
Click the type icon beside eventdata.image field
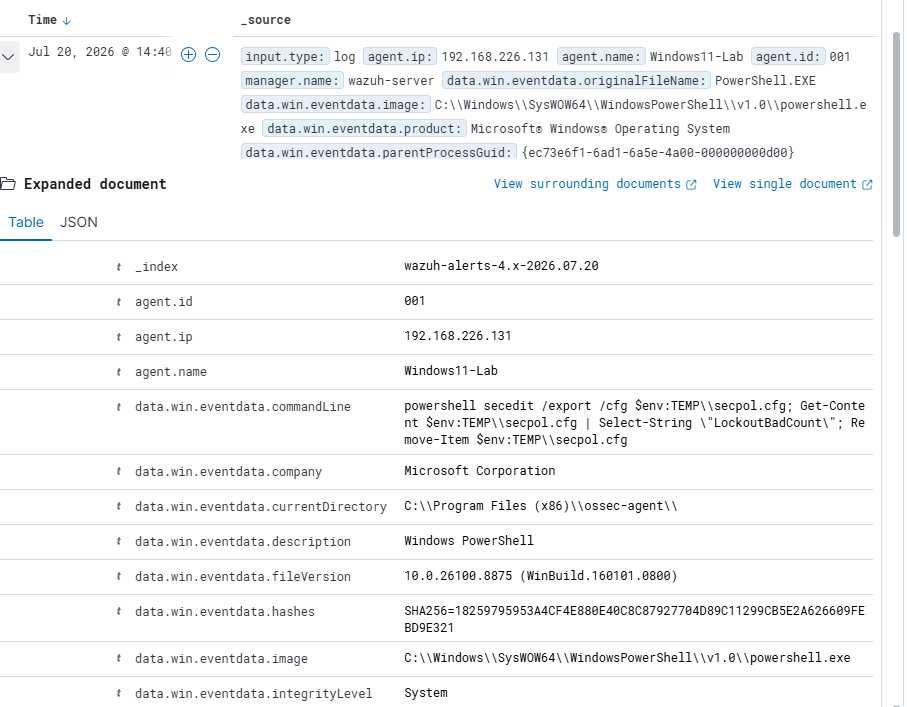(119, 658)
